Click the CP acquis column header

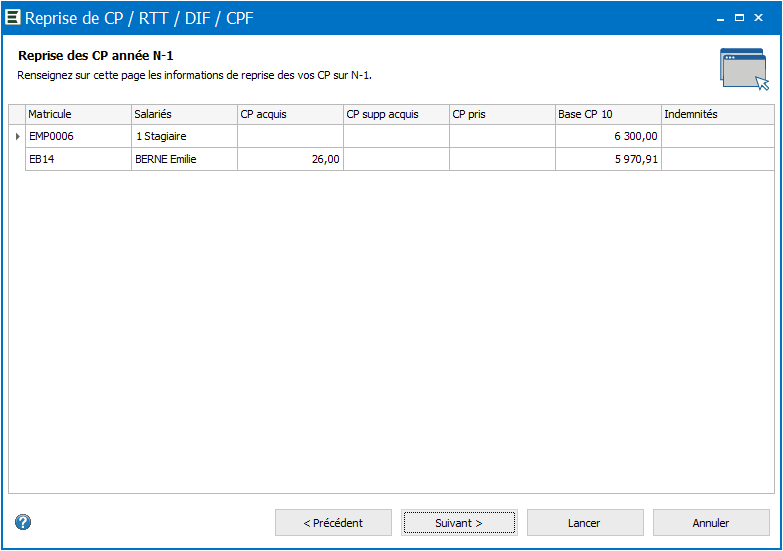point(290,114)
